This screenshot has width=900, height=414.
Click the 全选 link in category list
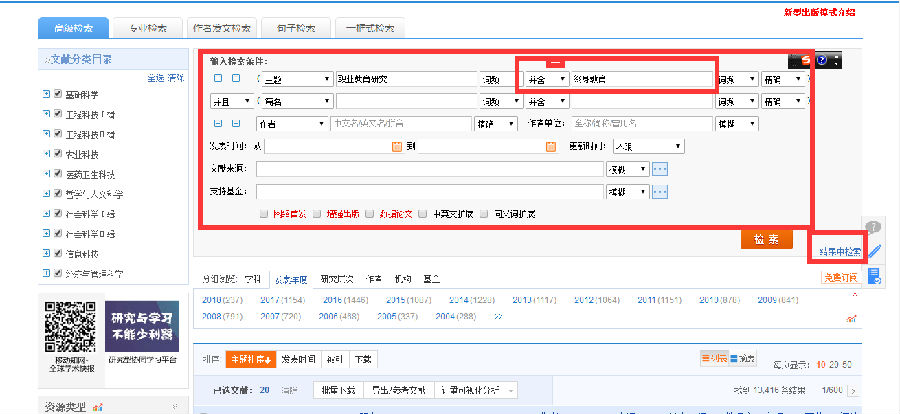click(x=156, y=79)
